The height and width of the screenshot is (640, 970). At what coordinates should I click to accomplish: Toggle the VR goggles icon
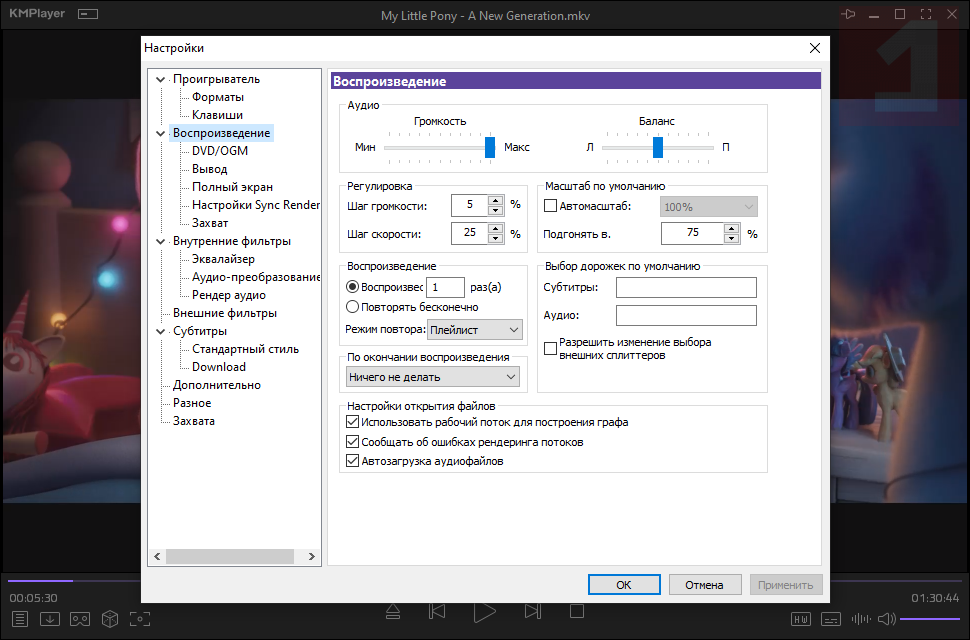pyautogui.click(x=80, y=618)
